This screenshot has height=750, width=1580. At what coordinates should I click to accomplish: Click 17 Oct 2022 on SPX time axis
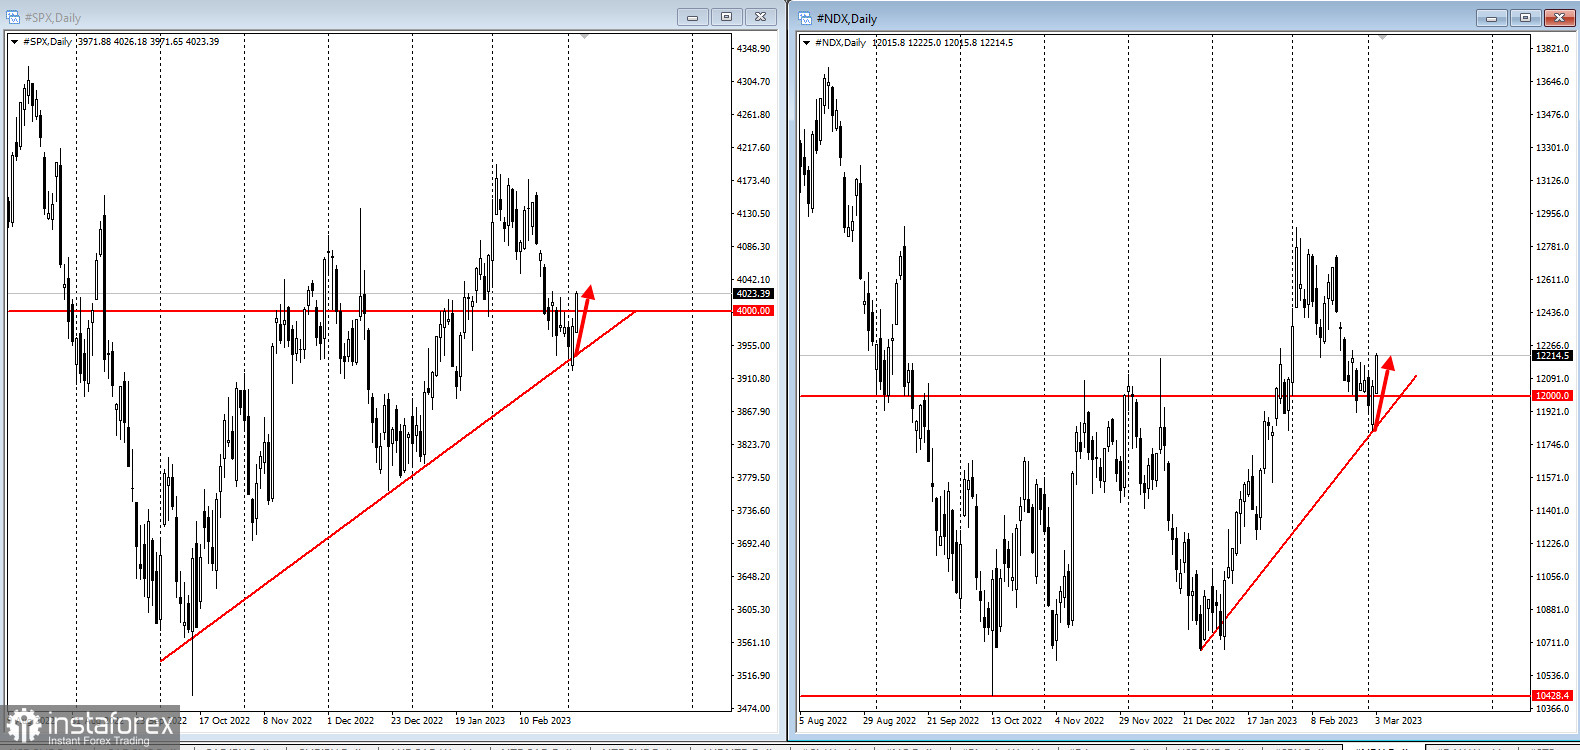coord(224,721)
